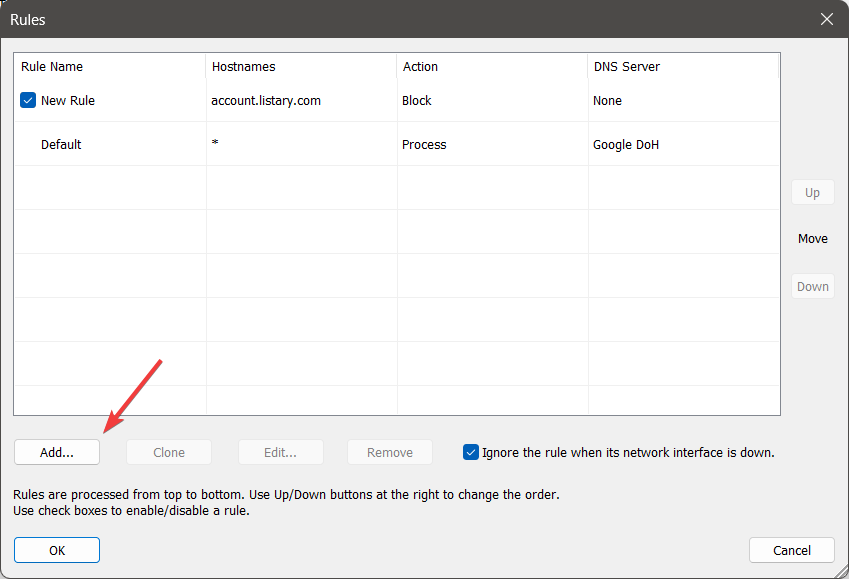The image size is (849, 579).
Task: Move the rule Down in order
Action: [812, 286]
